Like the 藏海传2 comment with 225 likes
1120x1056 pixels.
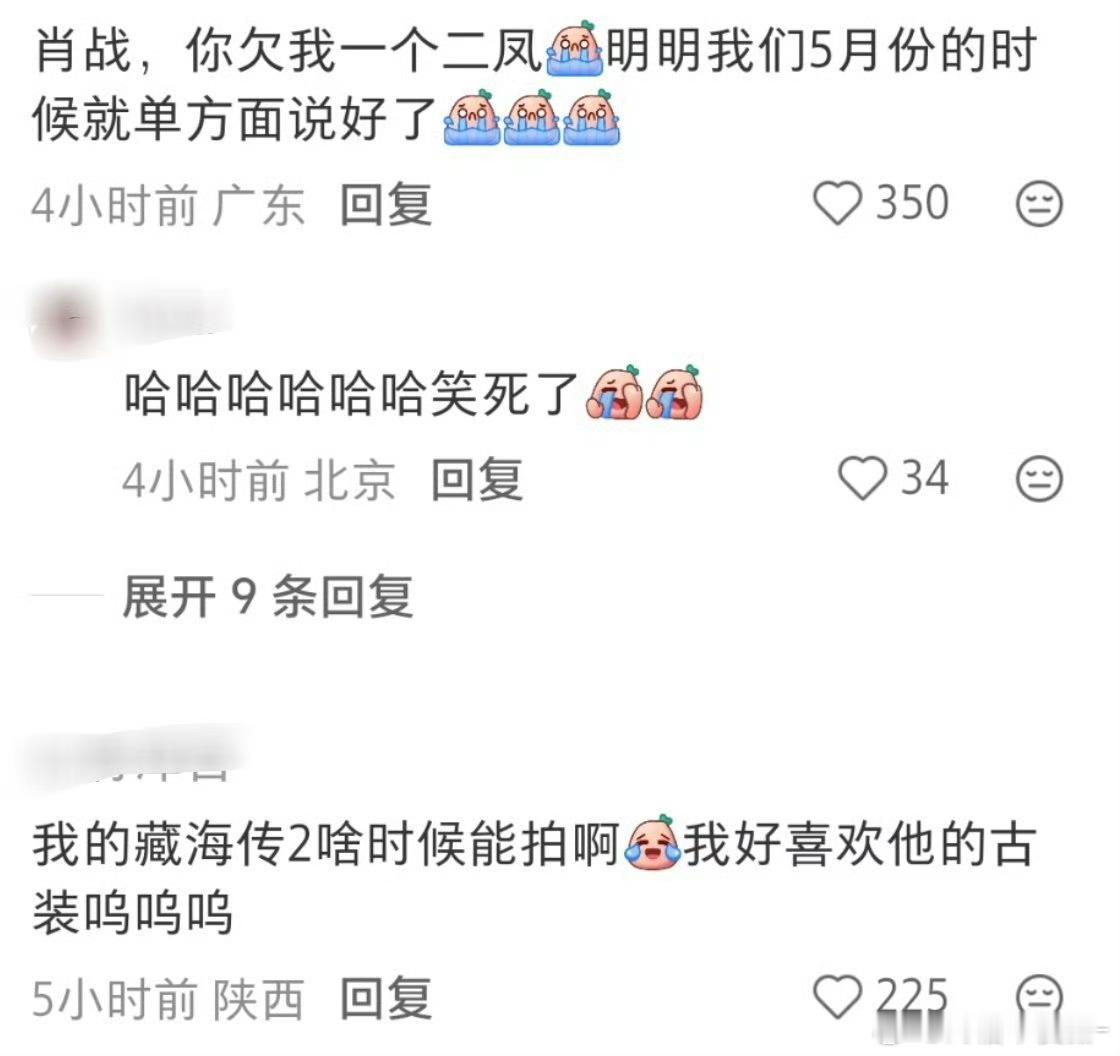click(881, 997)
